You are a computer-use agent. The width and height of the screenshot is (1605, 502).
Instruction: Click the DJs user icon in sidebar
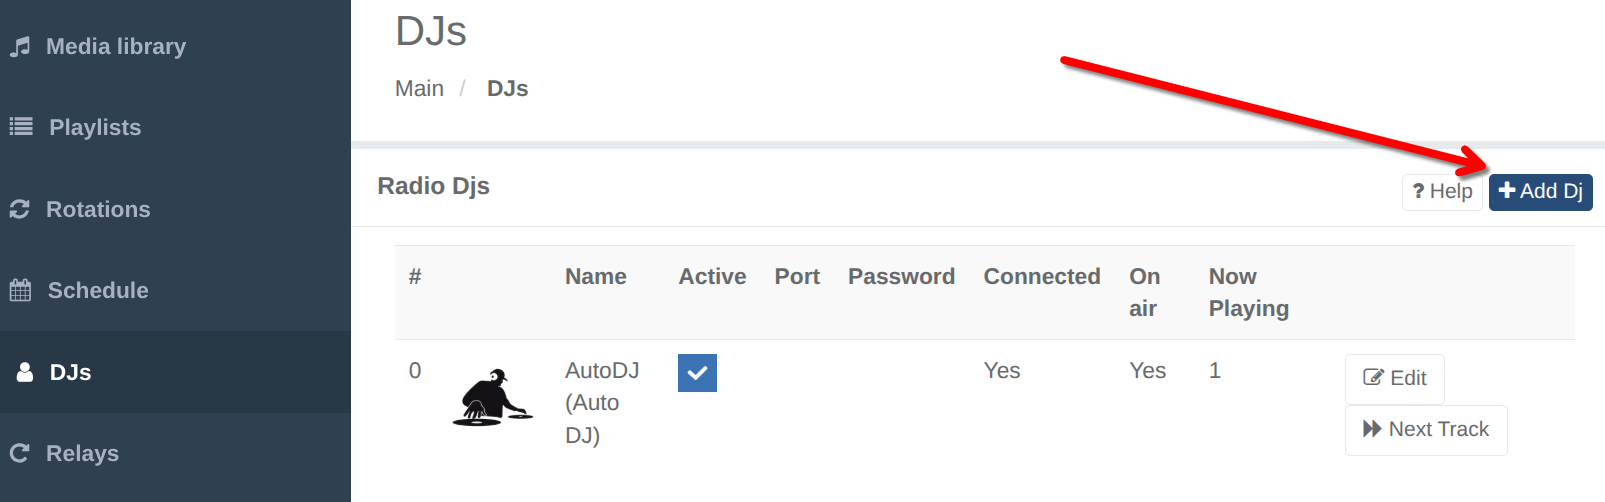(x=25, y=372)
